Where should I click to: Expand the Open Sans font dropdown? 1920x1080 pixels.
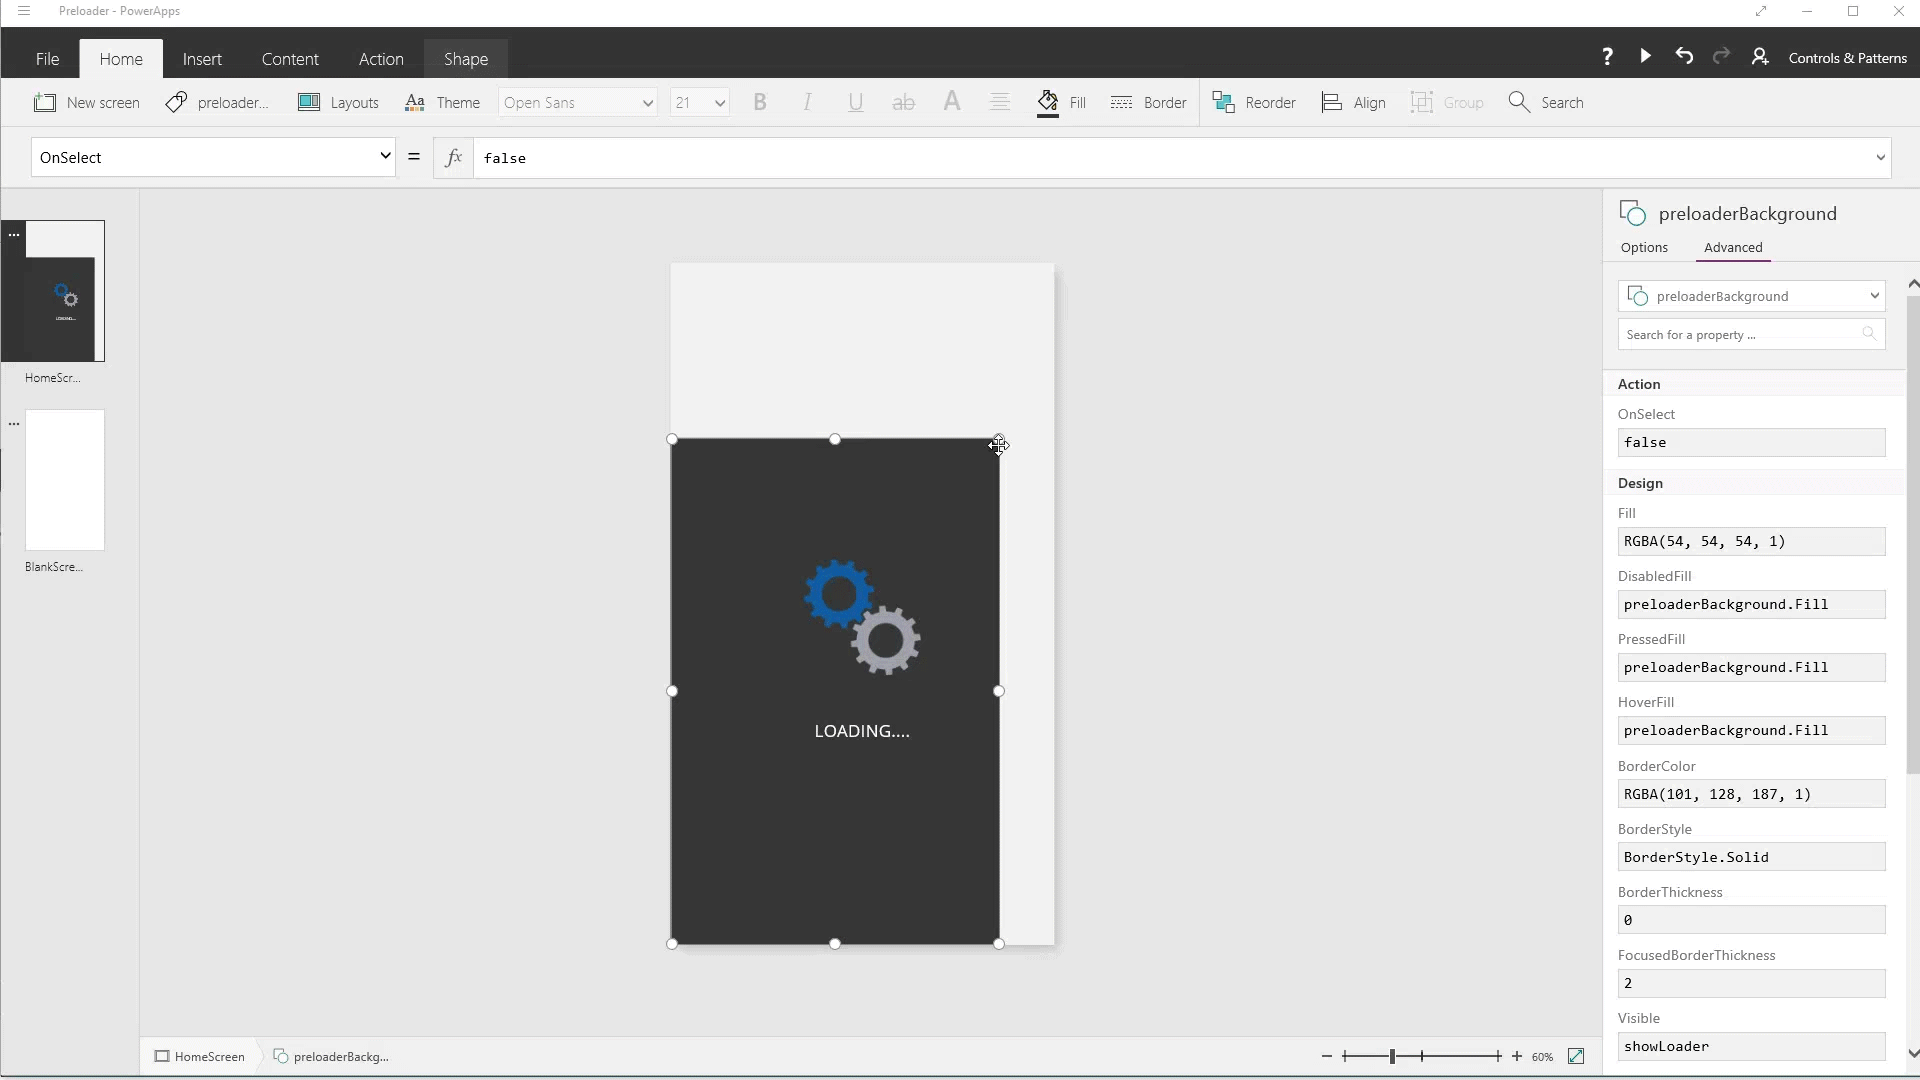click(647, 103)
